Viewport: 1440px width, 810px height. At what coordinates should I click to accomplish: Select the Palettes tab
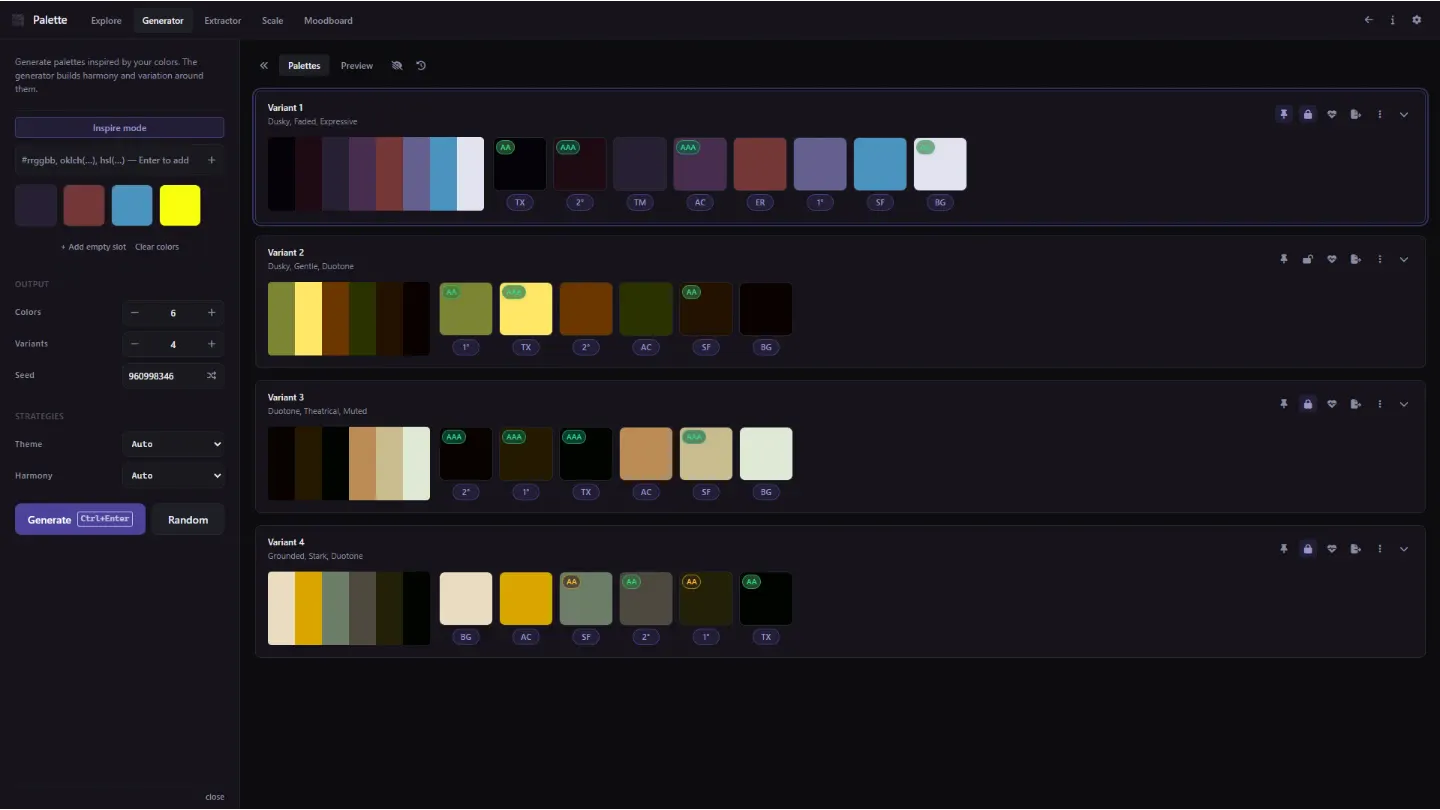pos(304,66)
